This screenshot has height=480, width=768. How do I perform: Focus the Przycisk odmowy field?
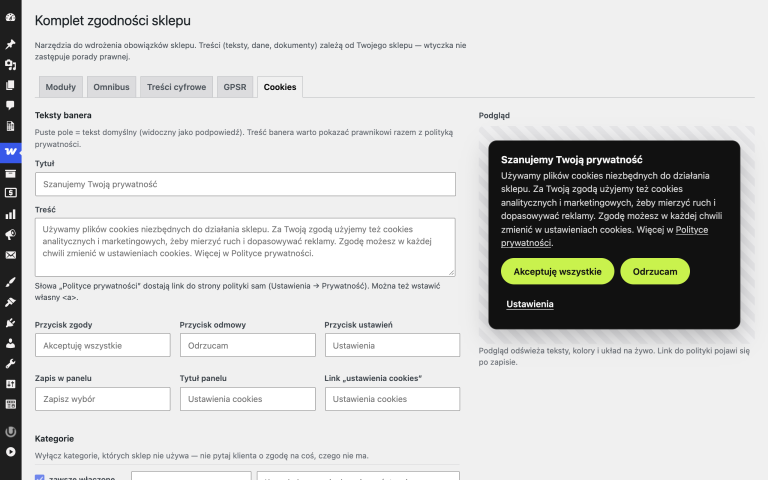[247, 345]
